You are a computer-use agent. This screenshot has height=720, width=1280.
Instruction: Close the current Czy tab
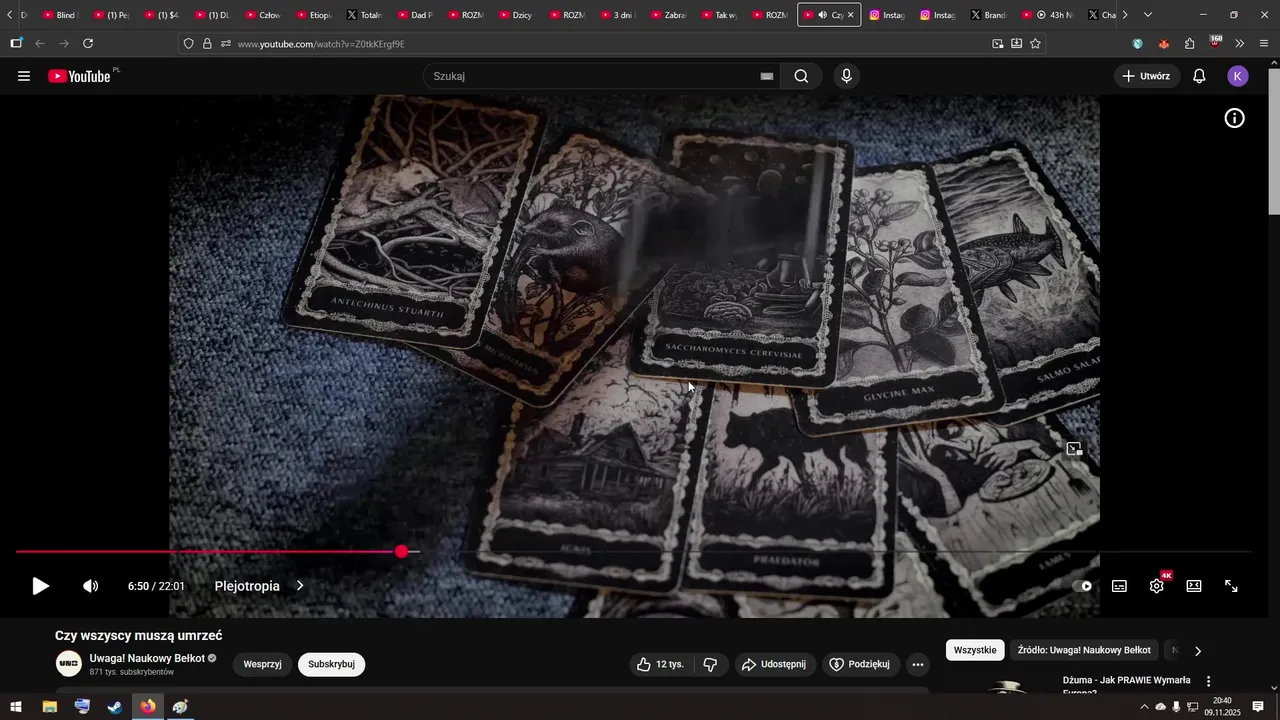tap(851, 15)
